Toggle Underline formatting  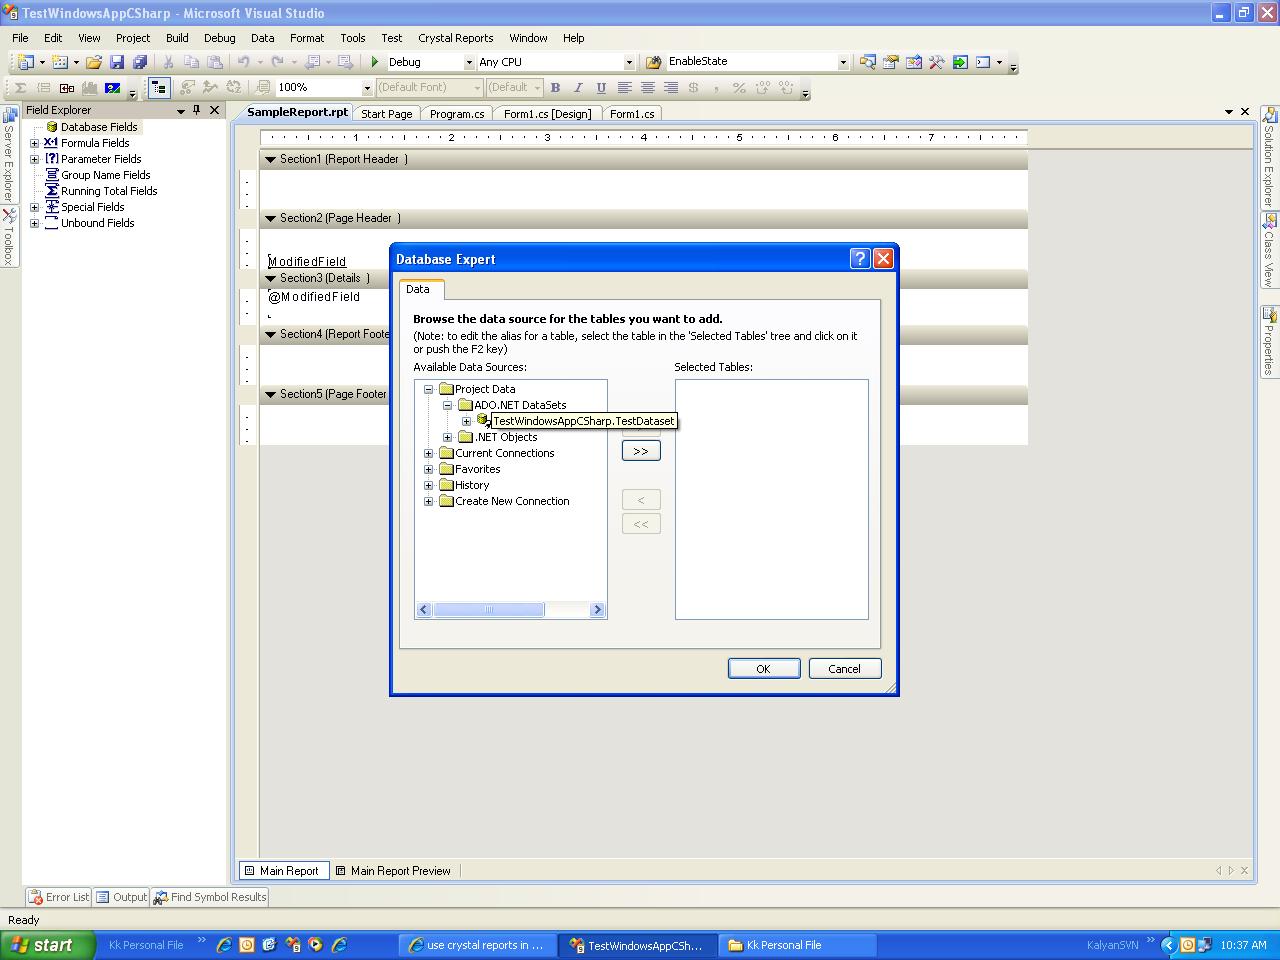[600, 87]
